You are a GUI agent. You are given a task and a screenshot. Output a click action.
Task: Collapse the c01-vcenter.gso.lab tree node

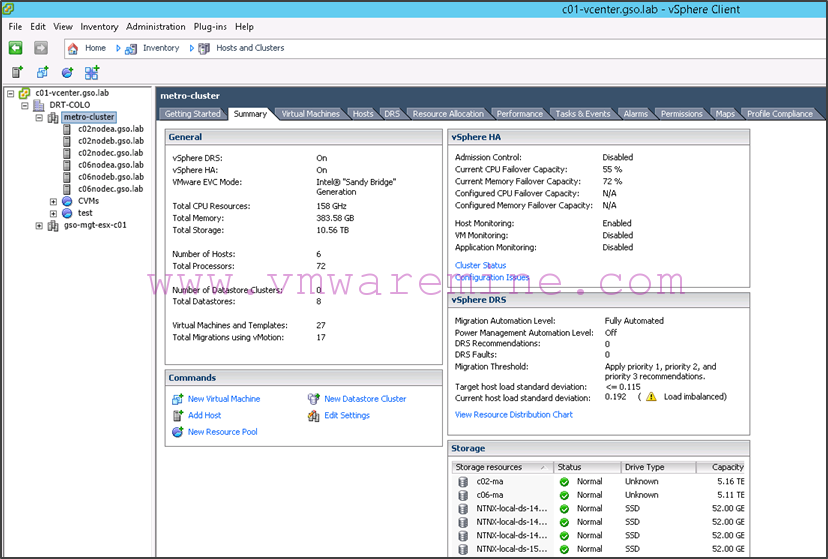[10, 93]
